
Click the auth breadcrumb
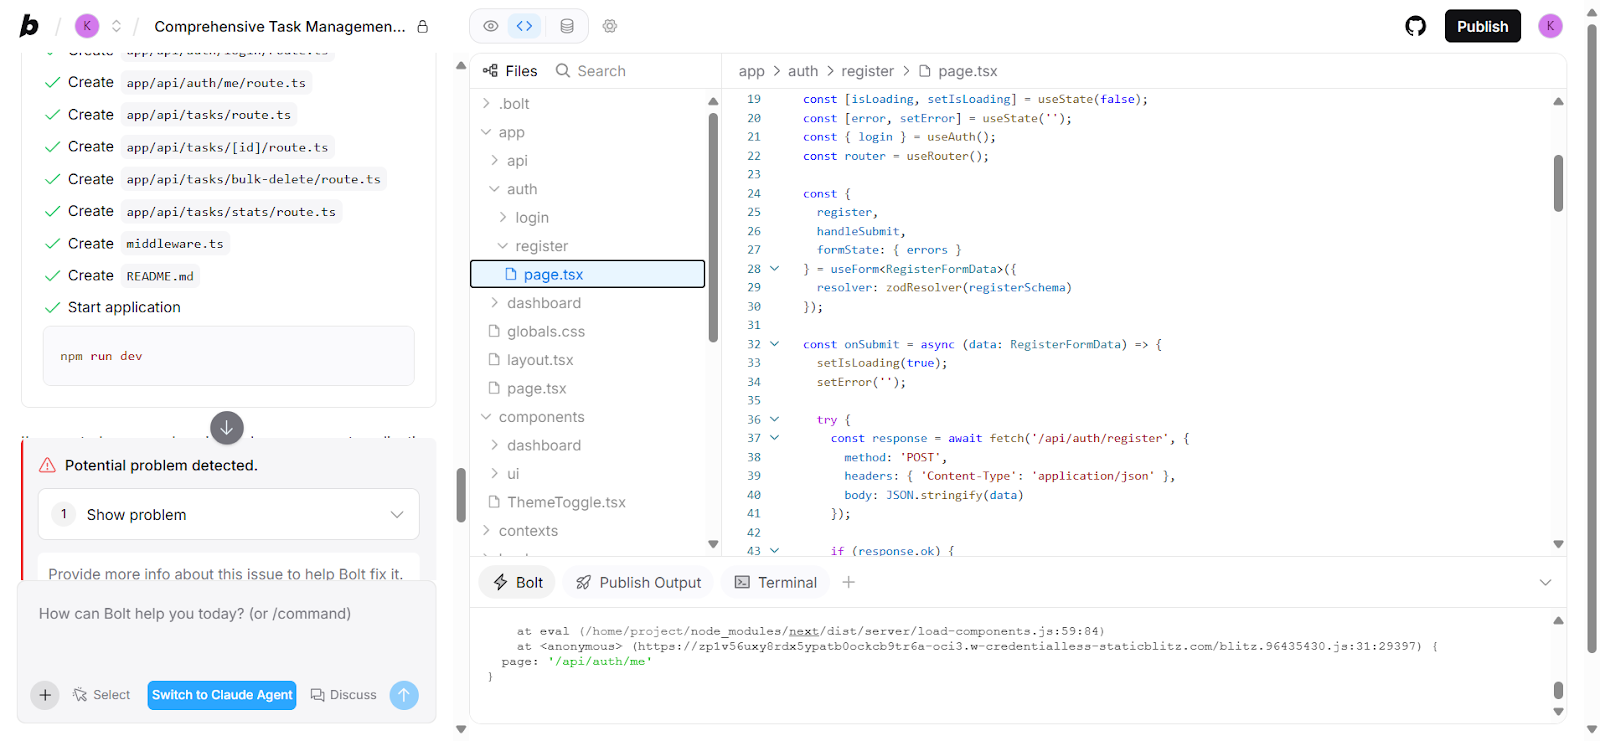803,71
